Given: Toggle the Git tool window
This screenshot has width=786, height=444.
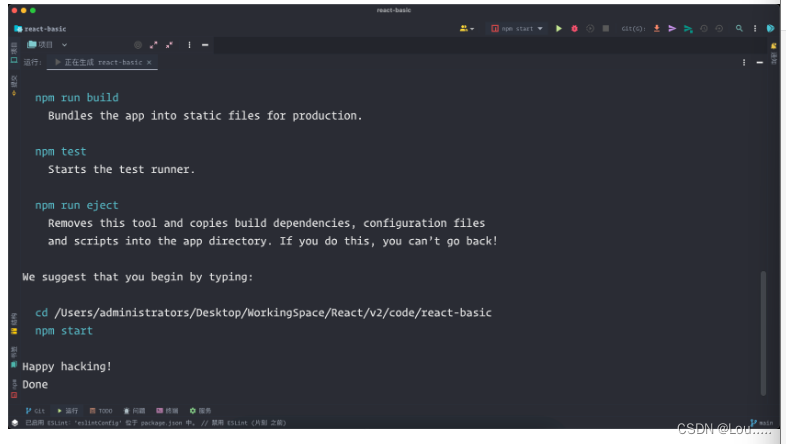Looking at the screenshot, I should point(35,410).
